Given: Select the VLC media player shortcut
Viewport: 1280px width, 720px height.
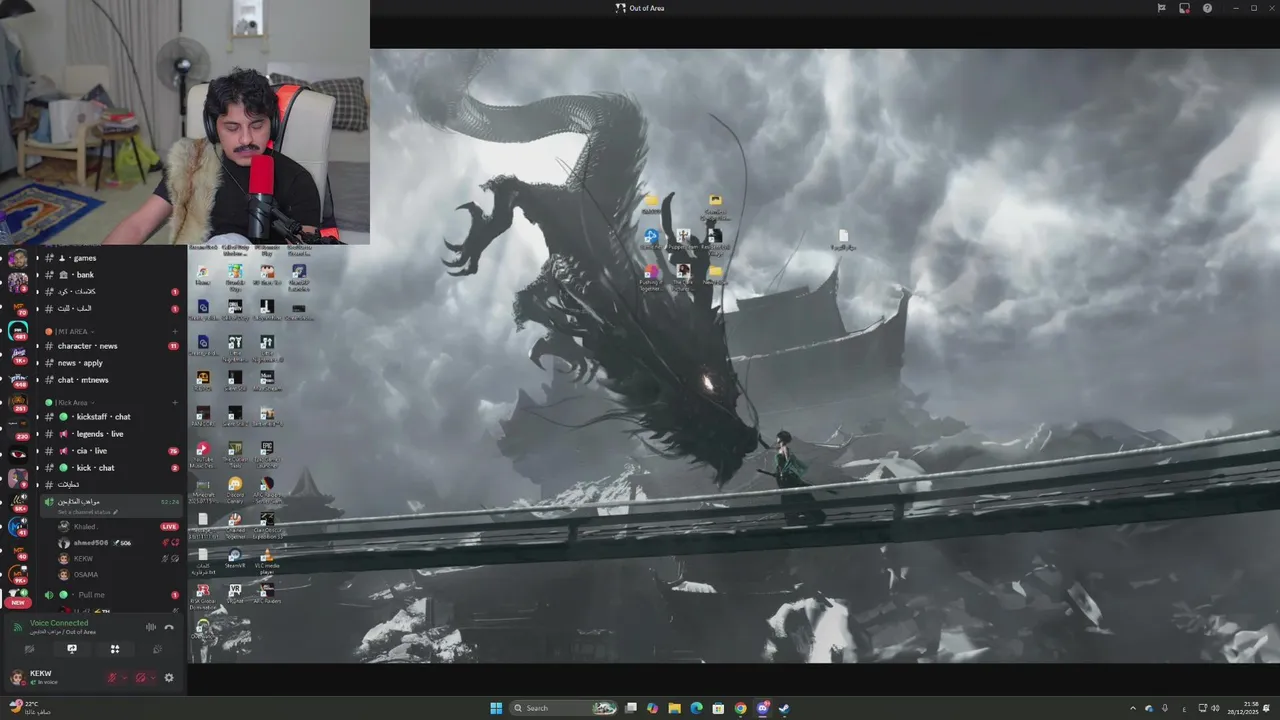Looking at the screenshot, I should [x=267, y=560].
